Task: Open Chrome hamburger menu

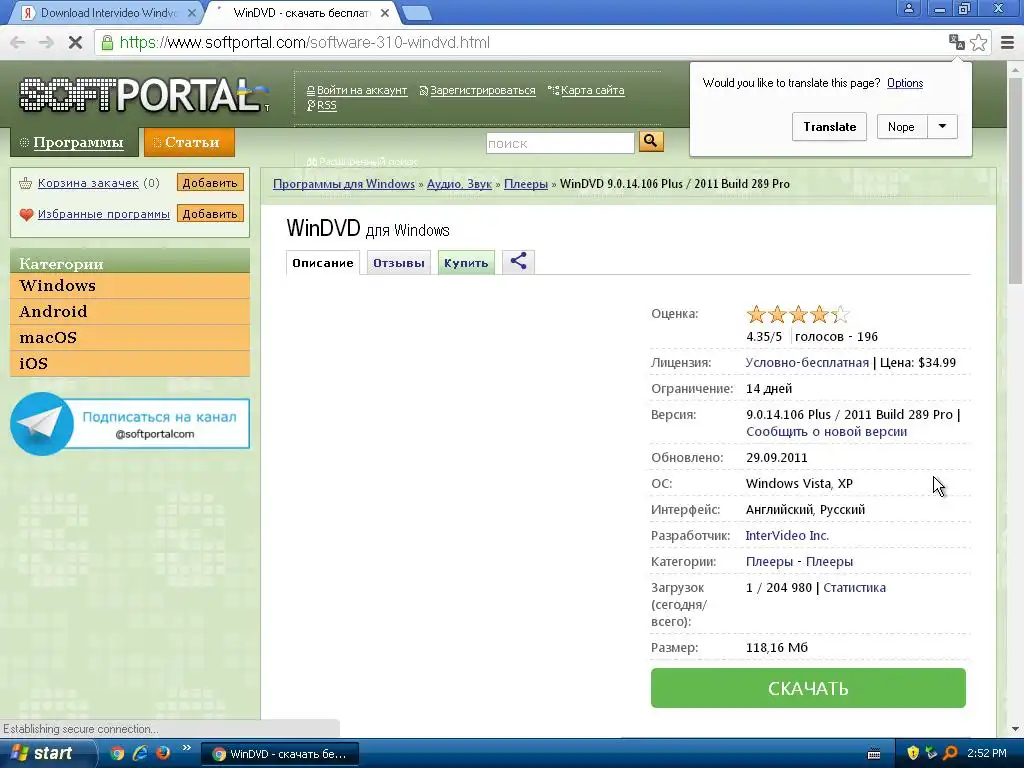Action: (1007, 42)
